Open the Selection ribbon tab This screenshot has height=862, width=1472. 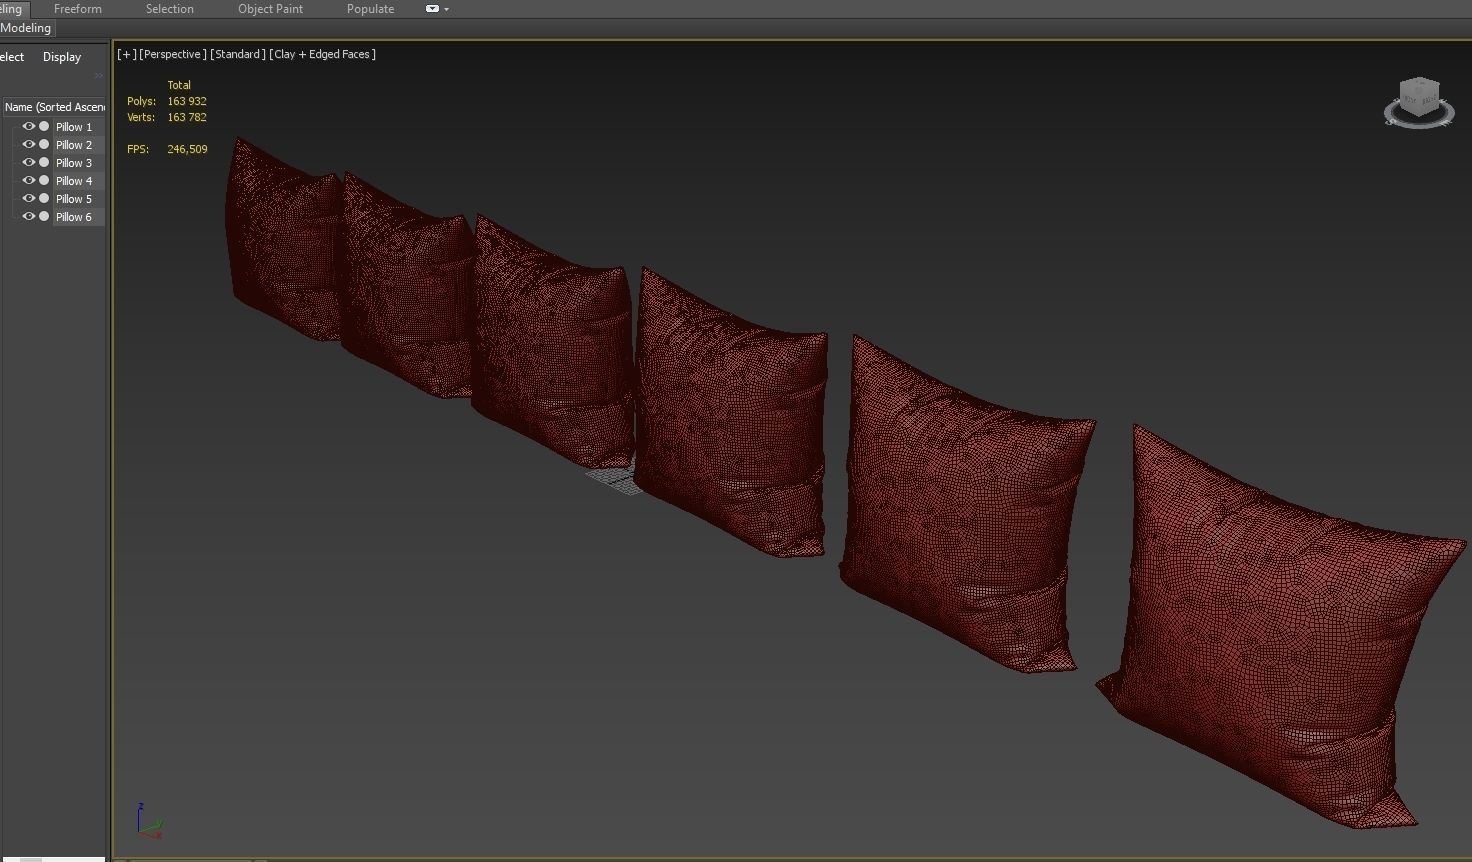[x=170, y=9]
